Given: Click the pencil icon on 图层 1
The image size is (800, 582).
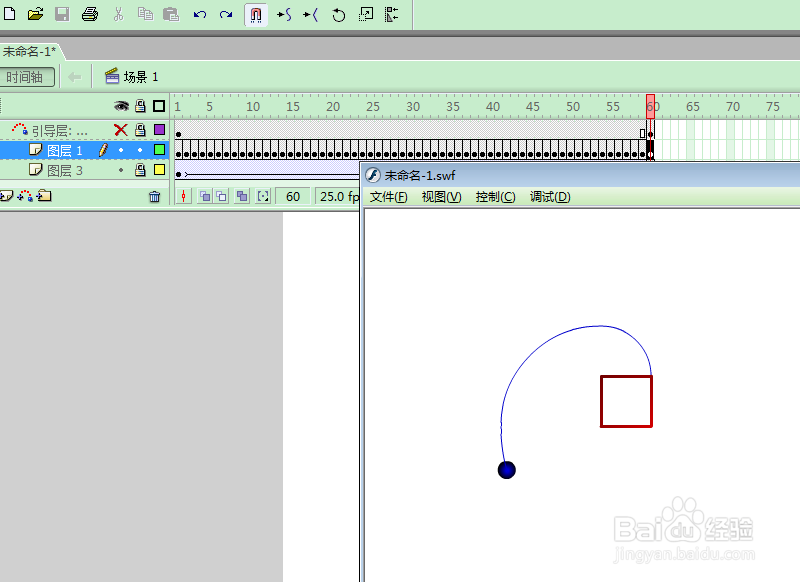Looking at the screenshot, I should point(103,150).
